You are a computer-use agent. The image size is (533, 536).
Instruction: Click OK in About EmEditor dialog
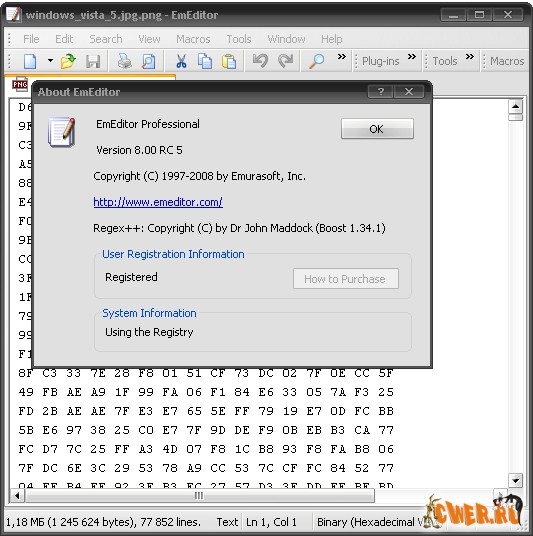click(x=377, y=129)
